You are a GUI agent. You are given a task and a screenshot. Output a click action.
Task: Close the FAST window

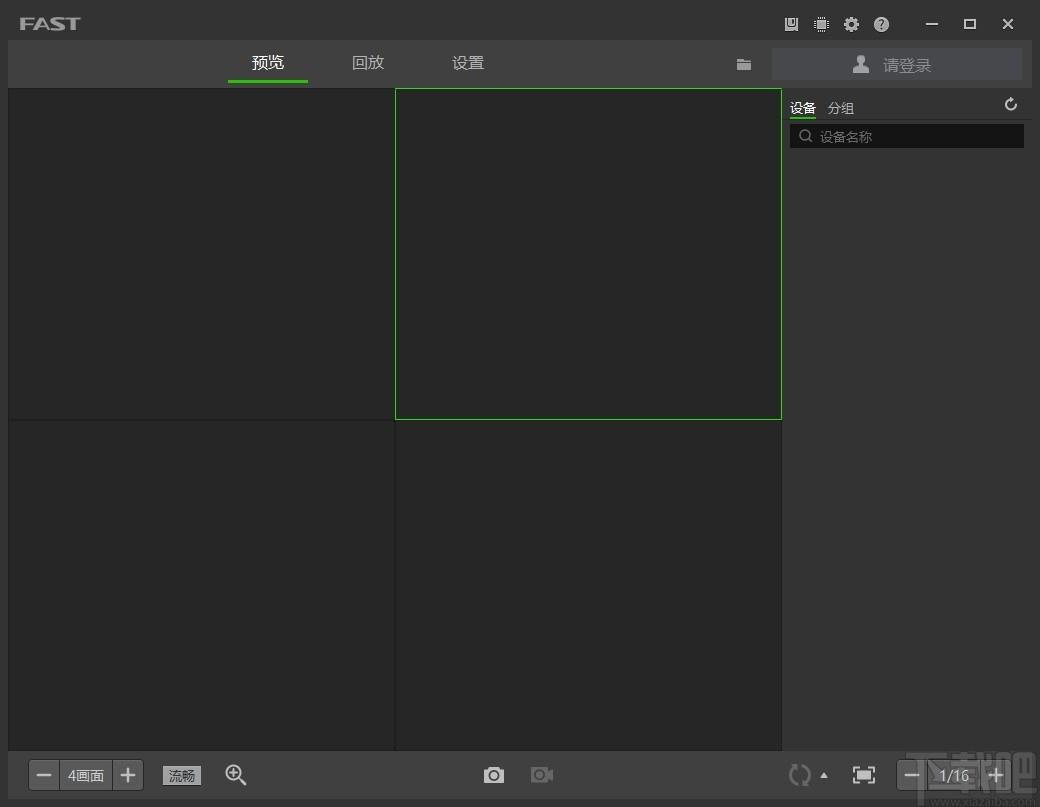1008,24
